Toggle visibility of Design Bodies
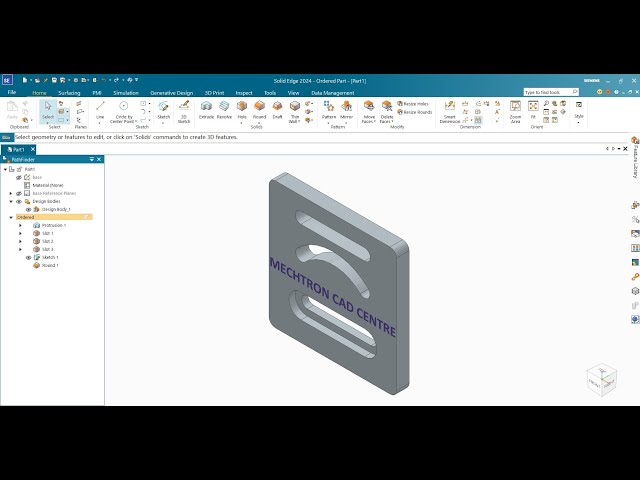This screenshot has height=480, width=640. click(x=19, y=202)
